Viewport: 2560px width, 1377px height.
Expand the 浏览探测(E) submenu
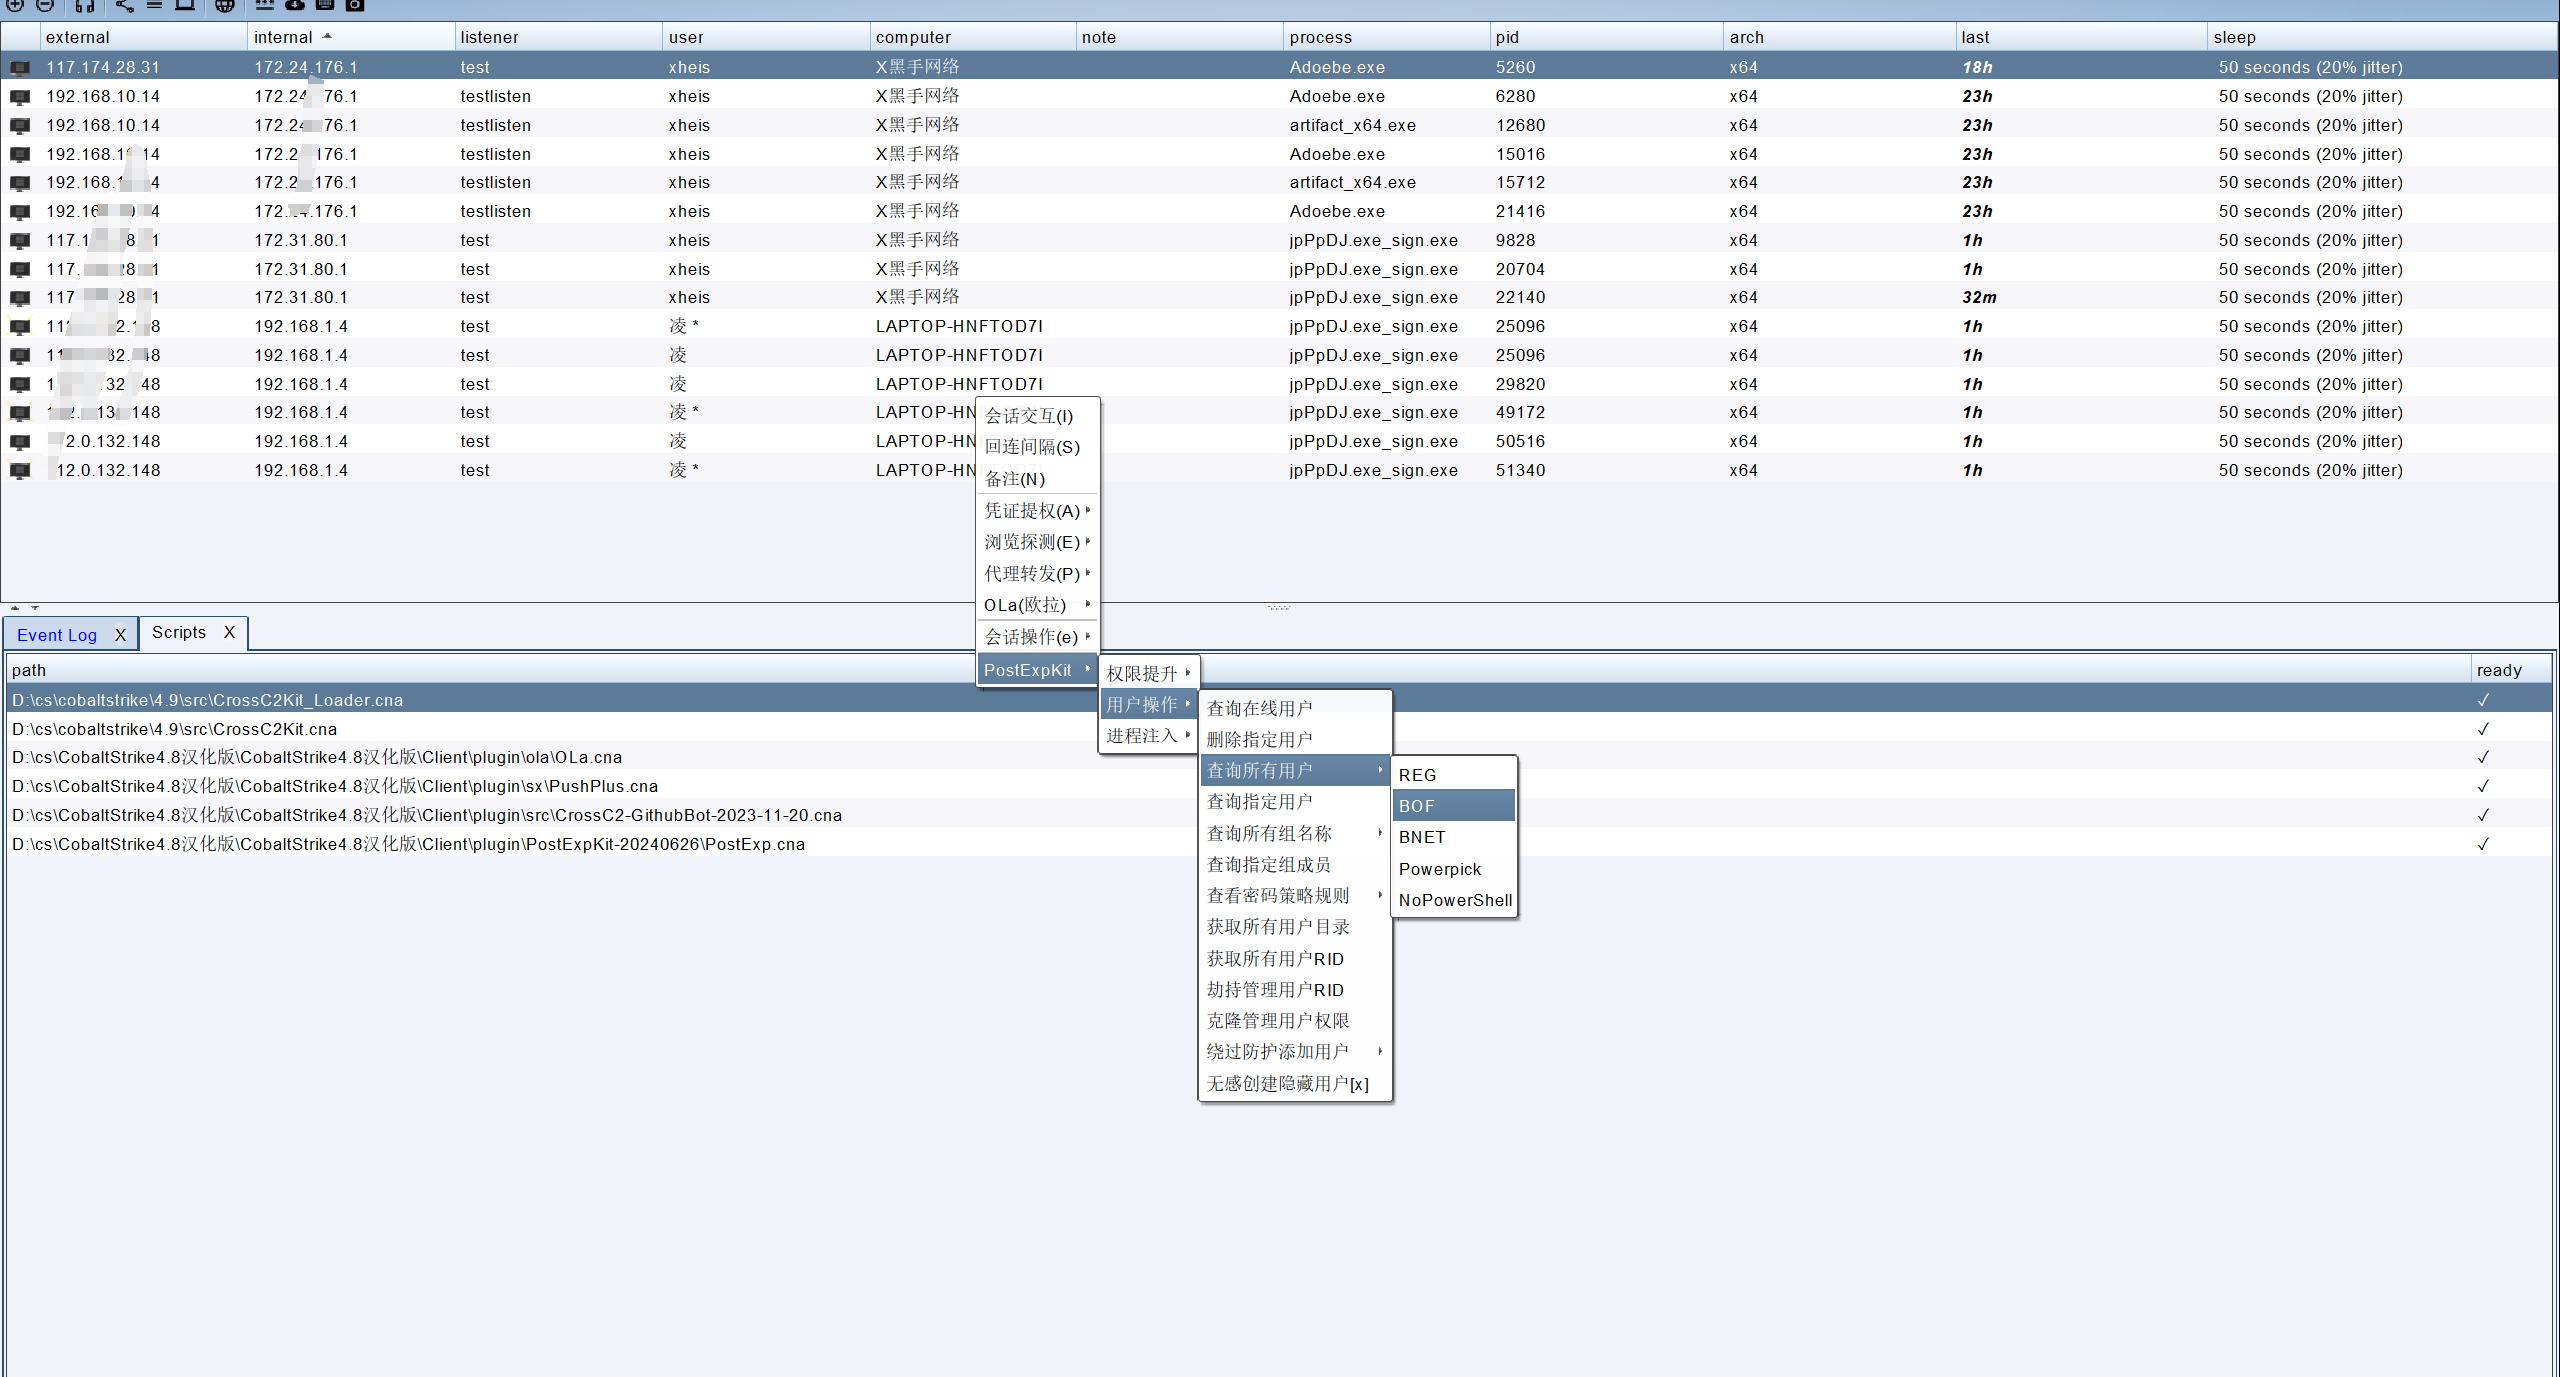click(x=1037, y=542)
